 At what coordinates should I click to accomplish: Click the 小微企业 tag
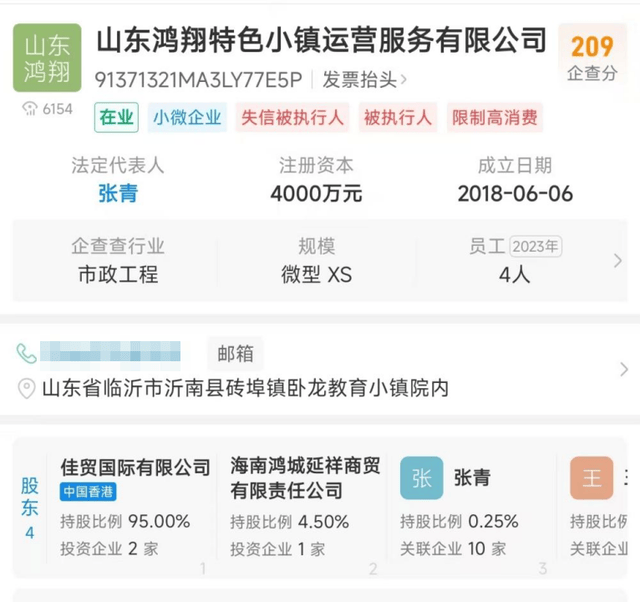pos(187,117)
